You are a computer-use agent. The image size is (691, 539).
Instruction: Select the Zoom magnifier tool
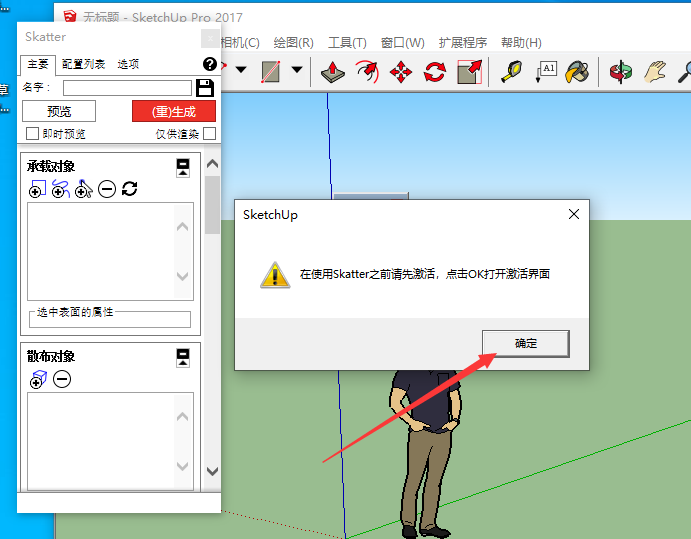684,72
